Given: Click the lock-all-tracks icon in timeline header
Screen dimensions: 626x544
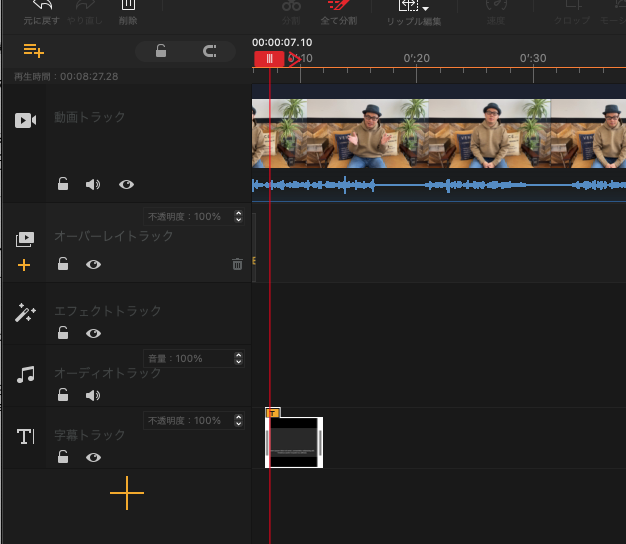Looking at the screenshot, I should [161, 52].
